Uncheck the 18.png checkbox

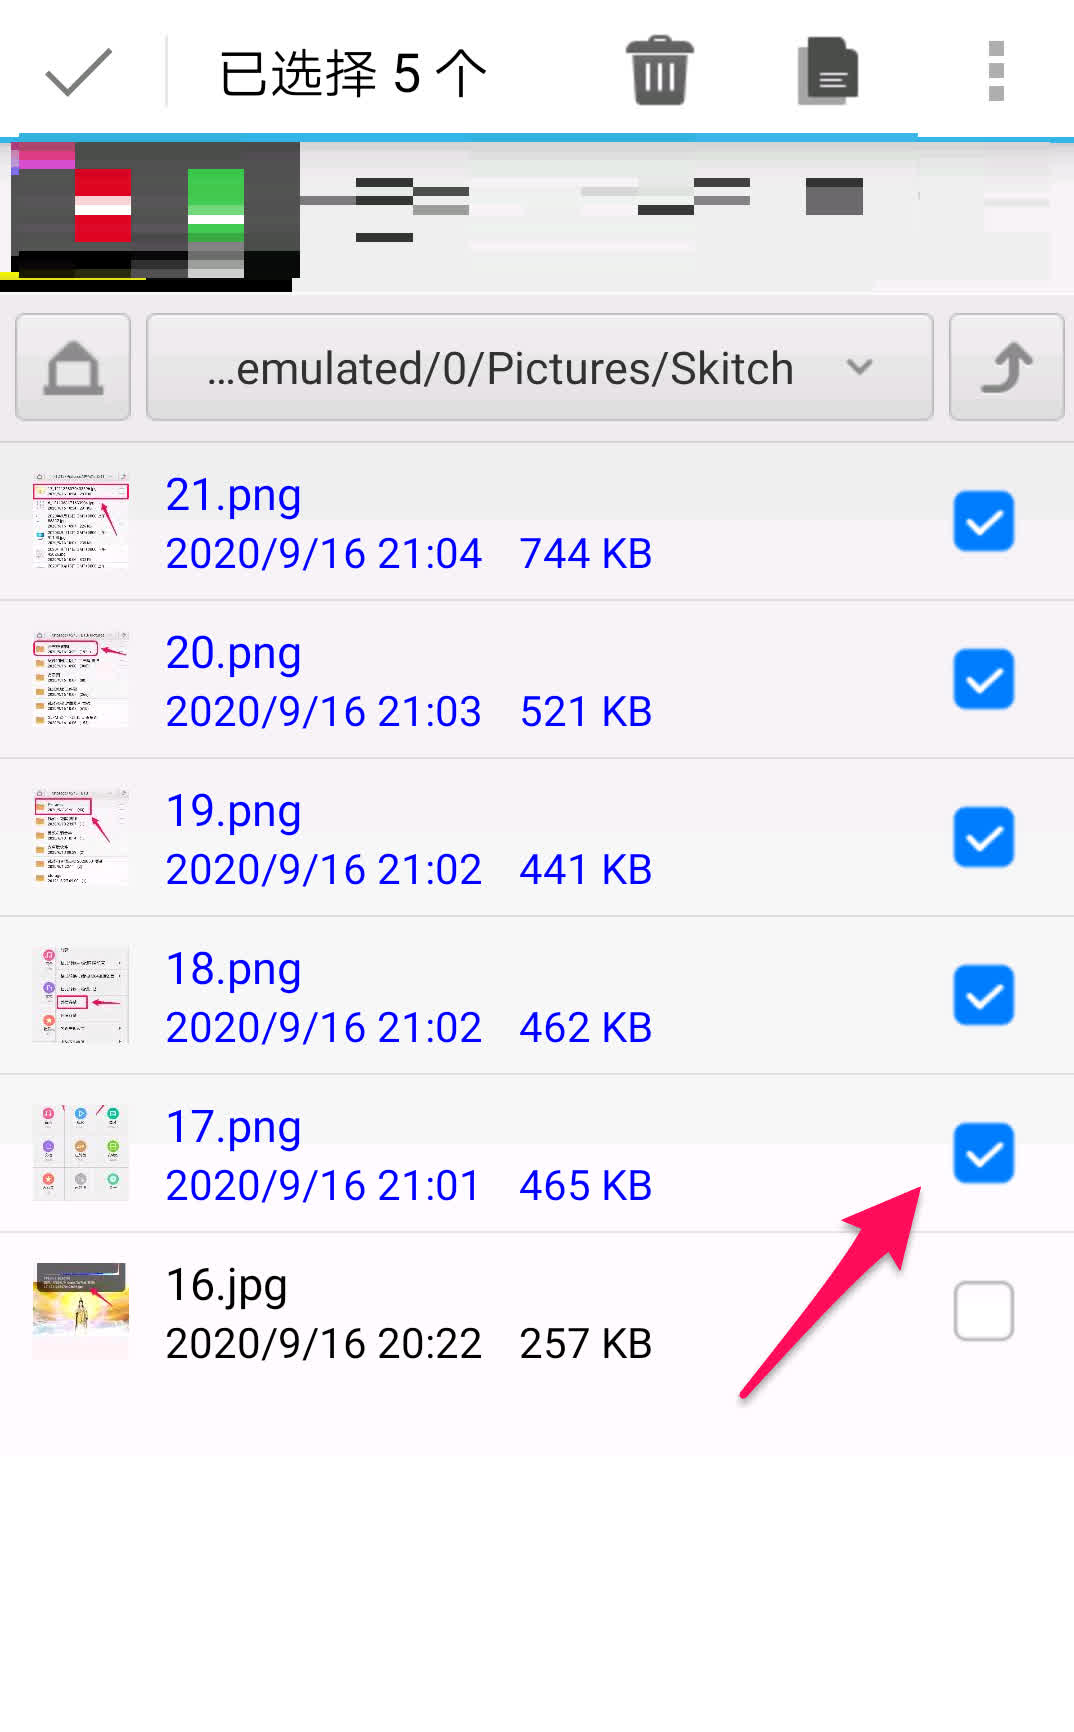coord(983,995)
